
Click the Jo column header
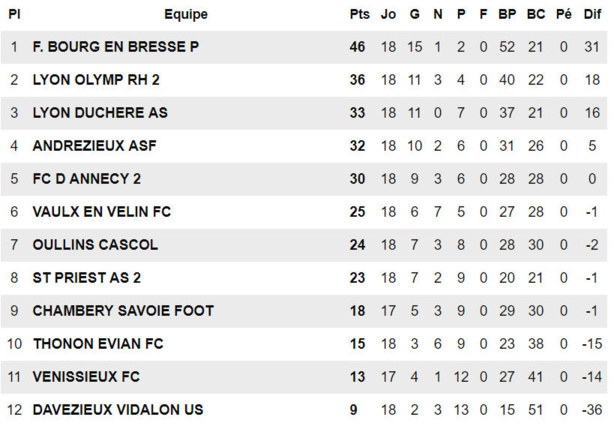click(388, 15)
